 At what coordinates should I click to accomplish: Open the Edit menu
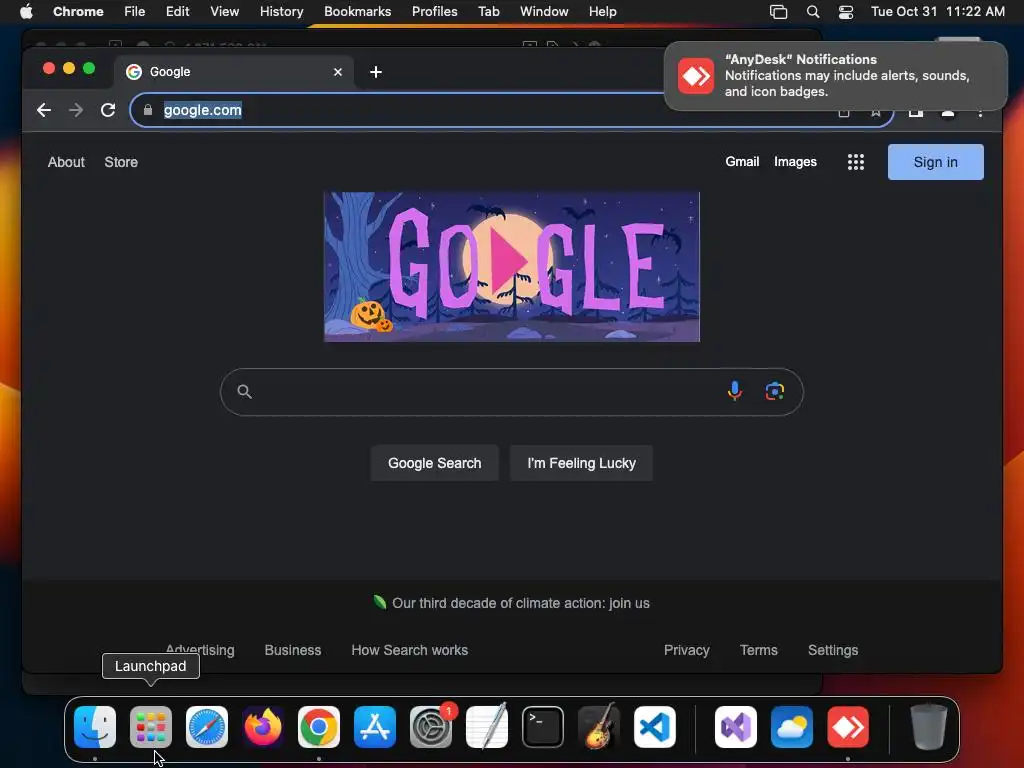pos(177,11)
